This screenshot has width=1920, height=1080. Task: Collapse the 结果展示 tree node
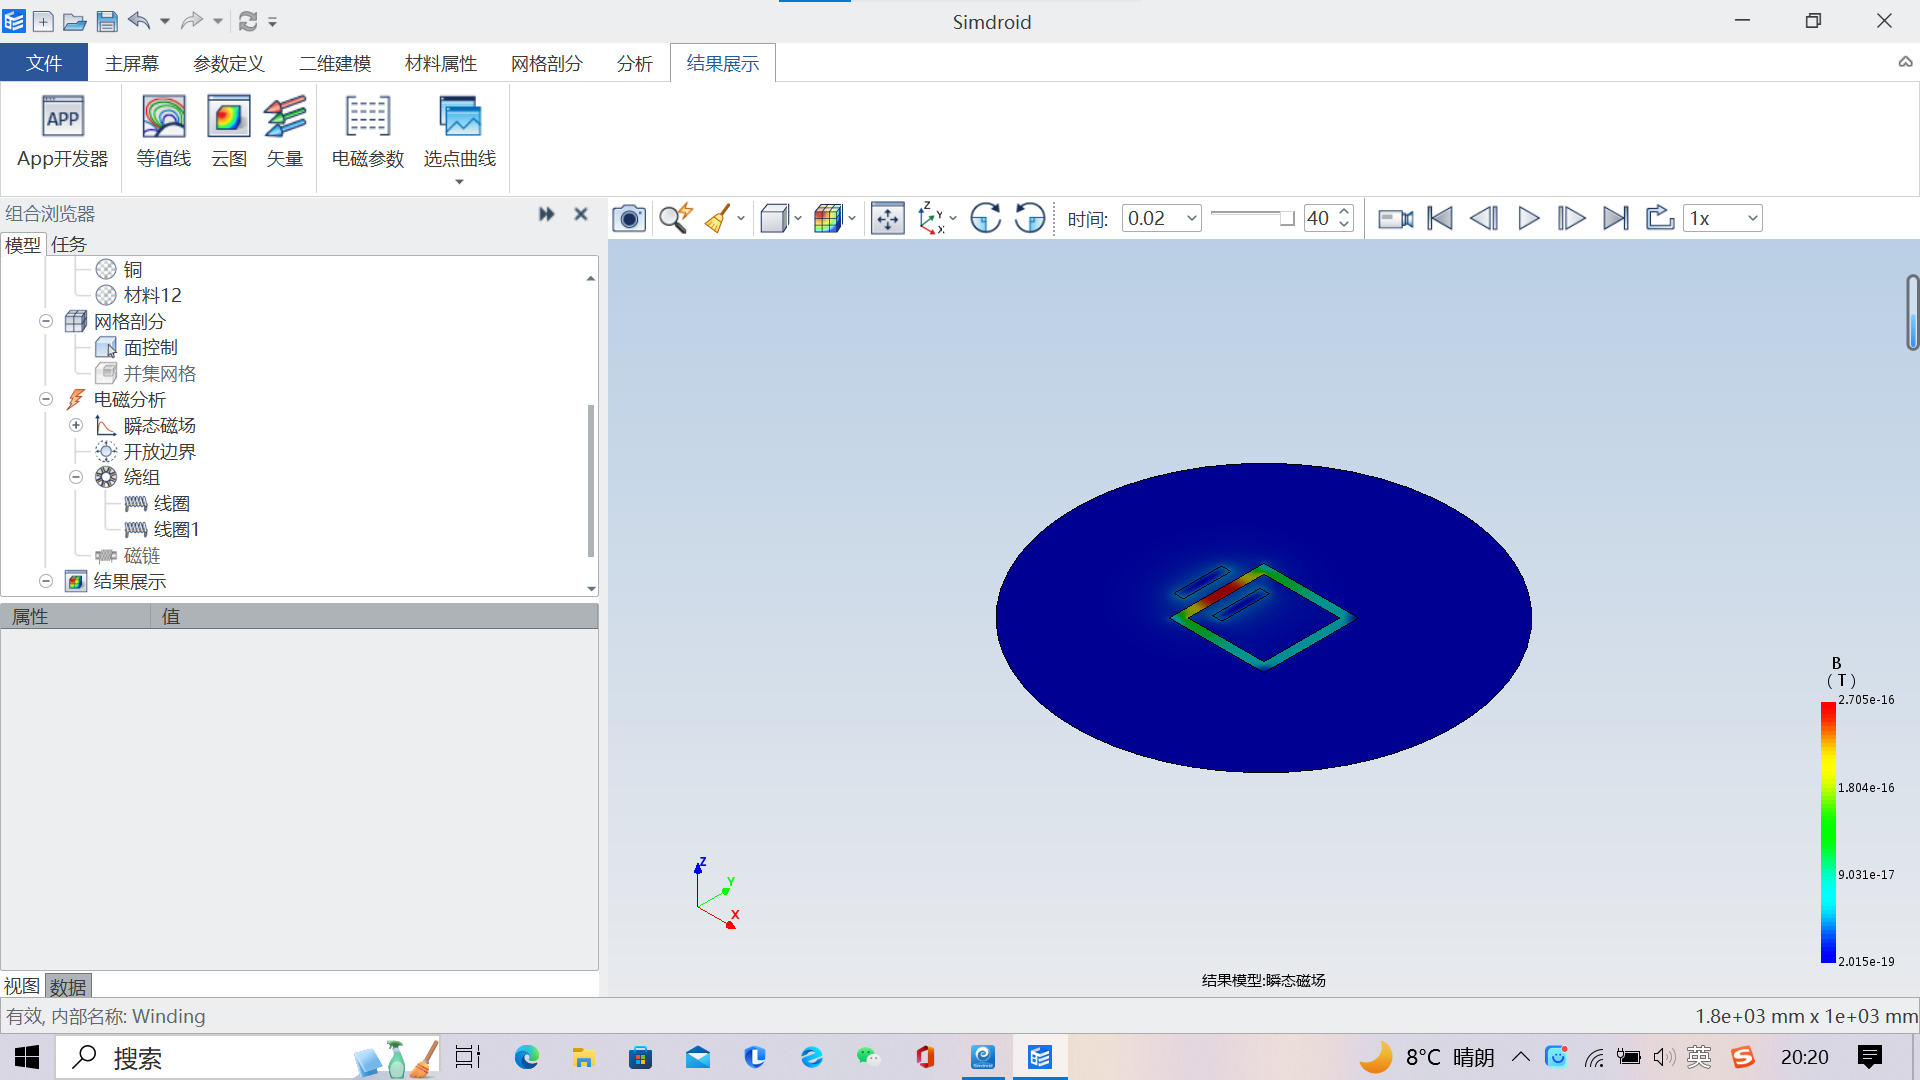coord(46,581)
